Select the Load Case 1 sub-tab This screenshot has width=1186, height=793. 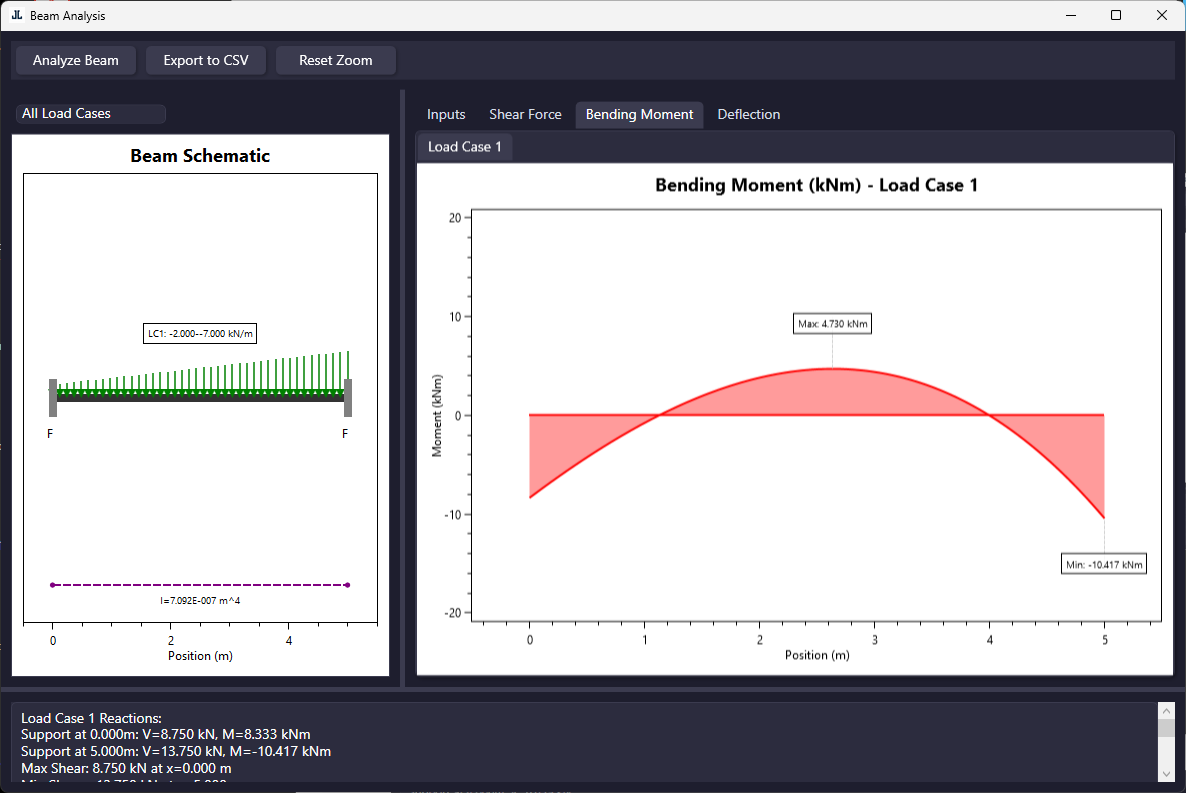tap(464, 147)
